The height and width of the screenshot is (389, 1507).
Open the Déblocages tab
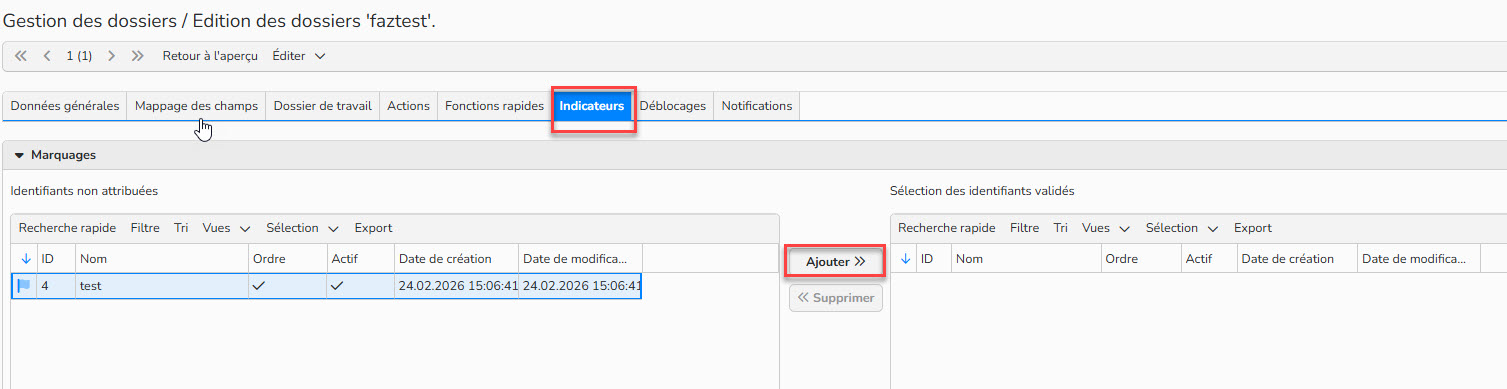(x=673, y=106)
